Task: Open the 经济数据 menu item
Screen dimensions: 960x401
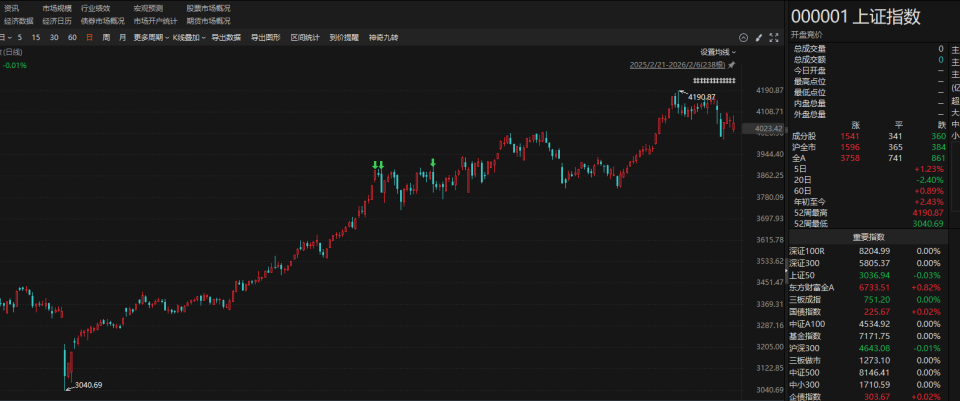Action: click(19, 21)
